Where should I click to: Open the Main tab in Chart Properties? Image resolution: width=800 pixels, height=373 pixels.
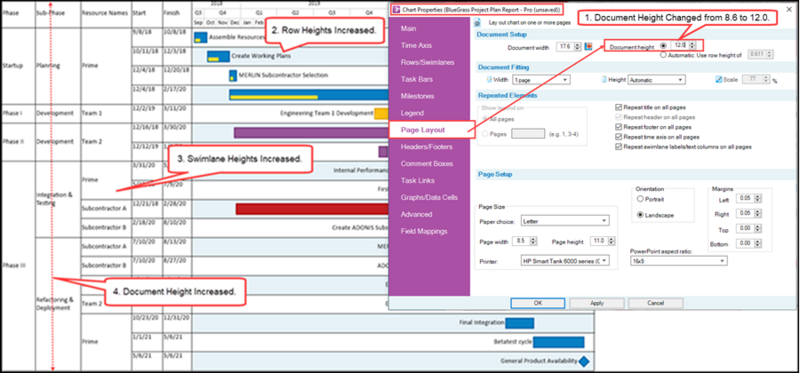[x=408, y=29]
